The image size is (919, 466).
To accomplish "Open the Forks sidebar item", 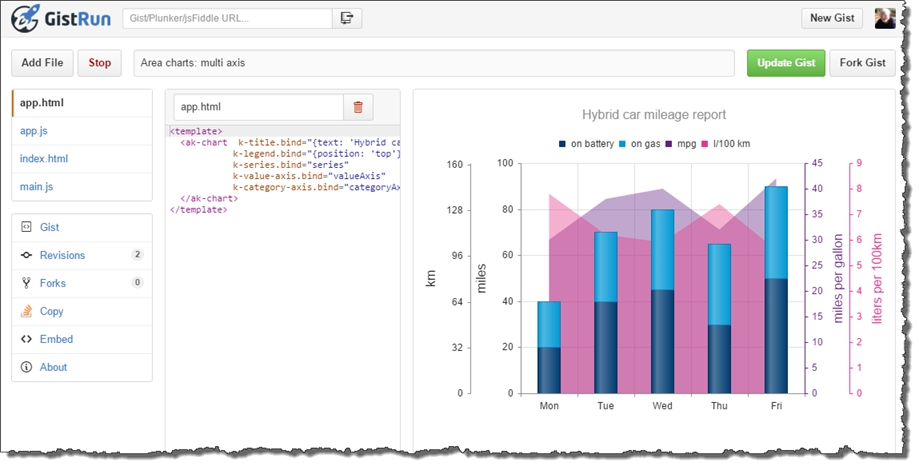I will 52,283.
